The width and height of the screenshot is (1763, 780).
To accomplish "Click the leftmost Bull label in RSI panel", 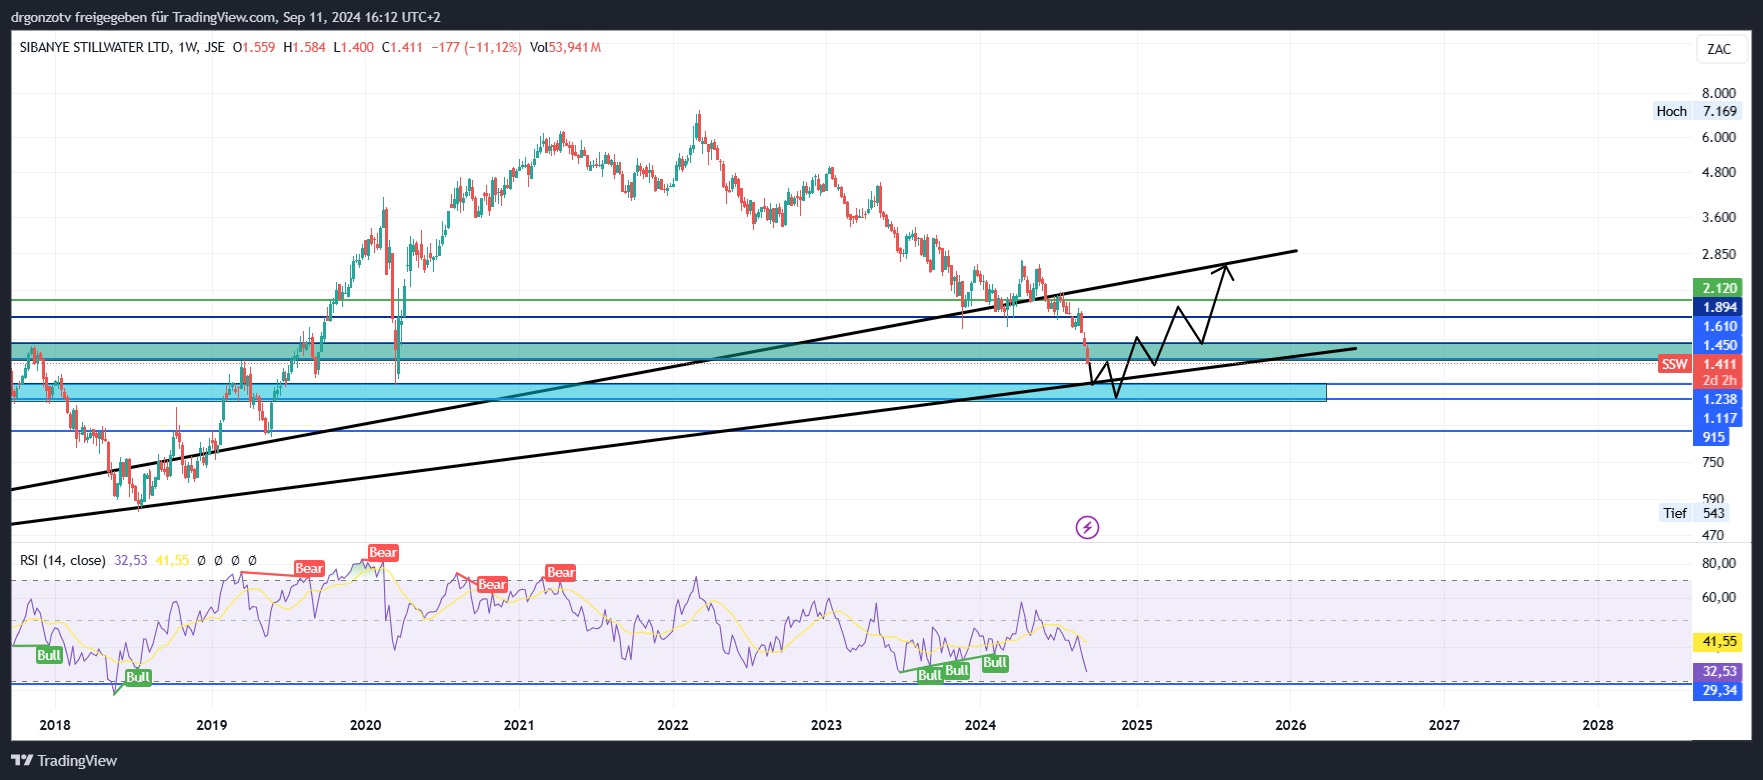I will [x=49, y=655].
